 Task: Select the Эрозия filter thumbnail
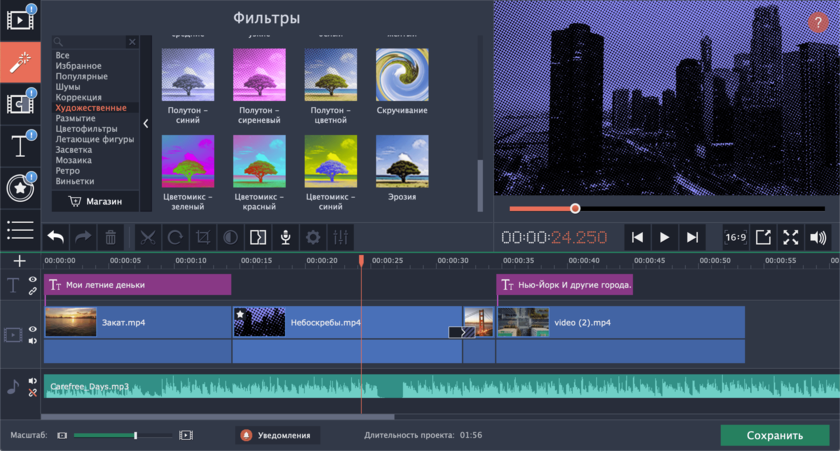[402, 161]
